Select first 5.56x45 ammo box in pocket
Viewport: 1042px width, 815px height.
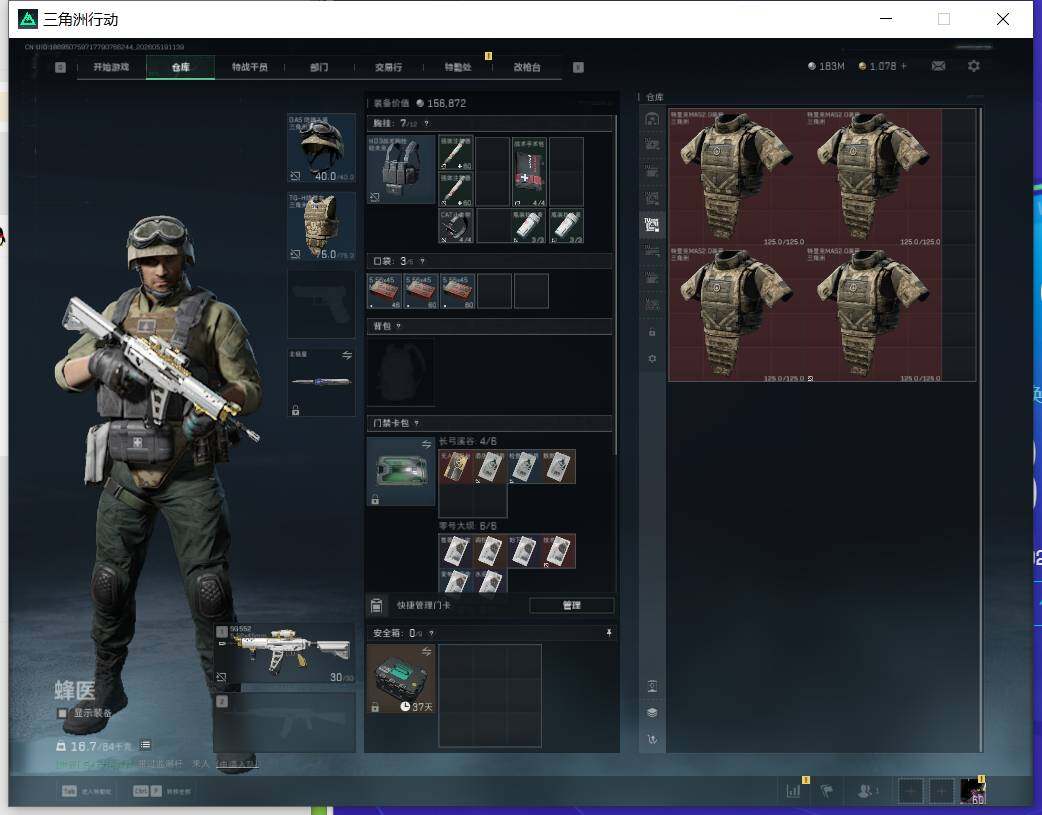coord(384,292)
